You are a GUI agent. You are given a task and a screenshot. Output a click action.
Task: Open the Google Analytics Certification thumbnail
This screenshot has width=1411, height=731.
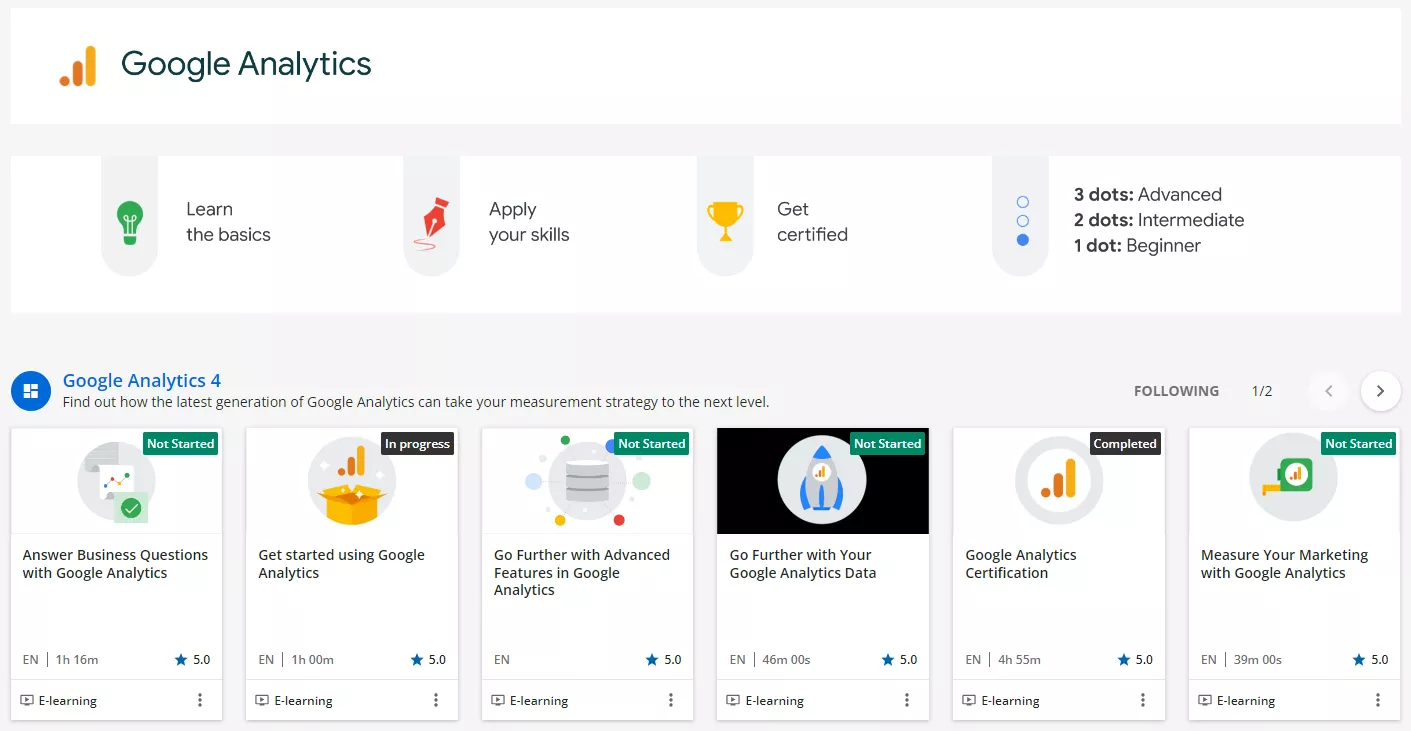pos(1059,481)
